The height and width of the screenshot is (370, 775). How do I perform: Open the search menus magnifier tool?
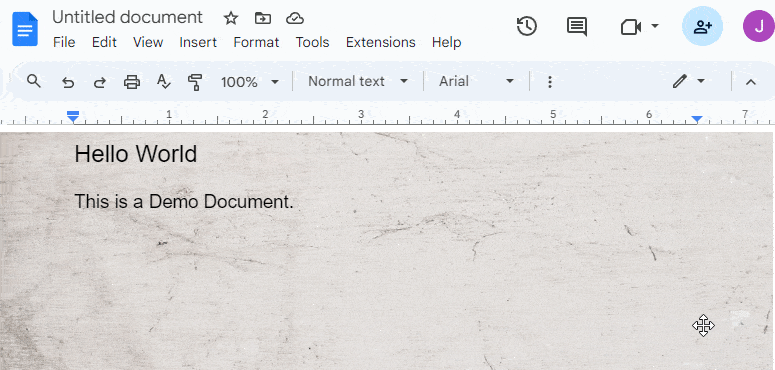[x=34, y=81]
